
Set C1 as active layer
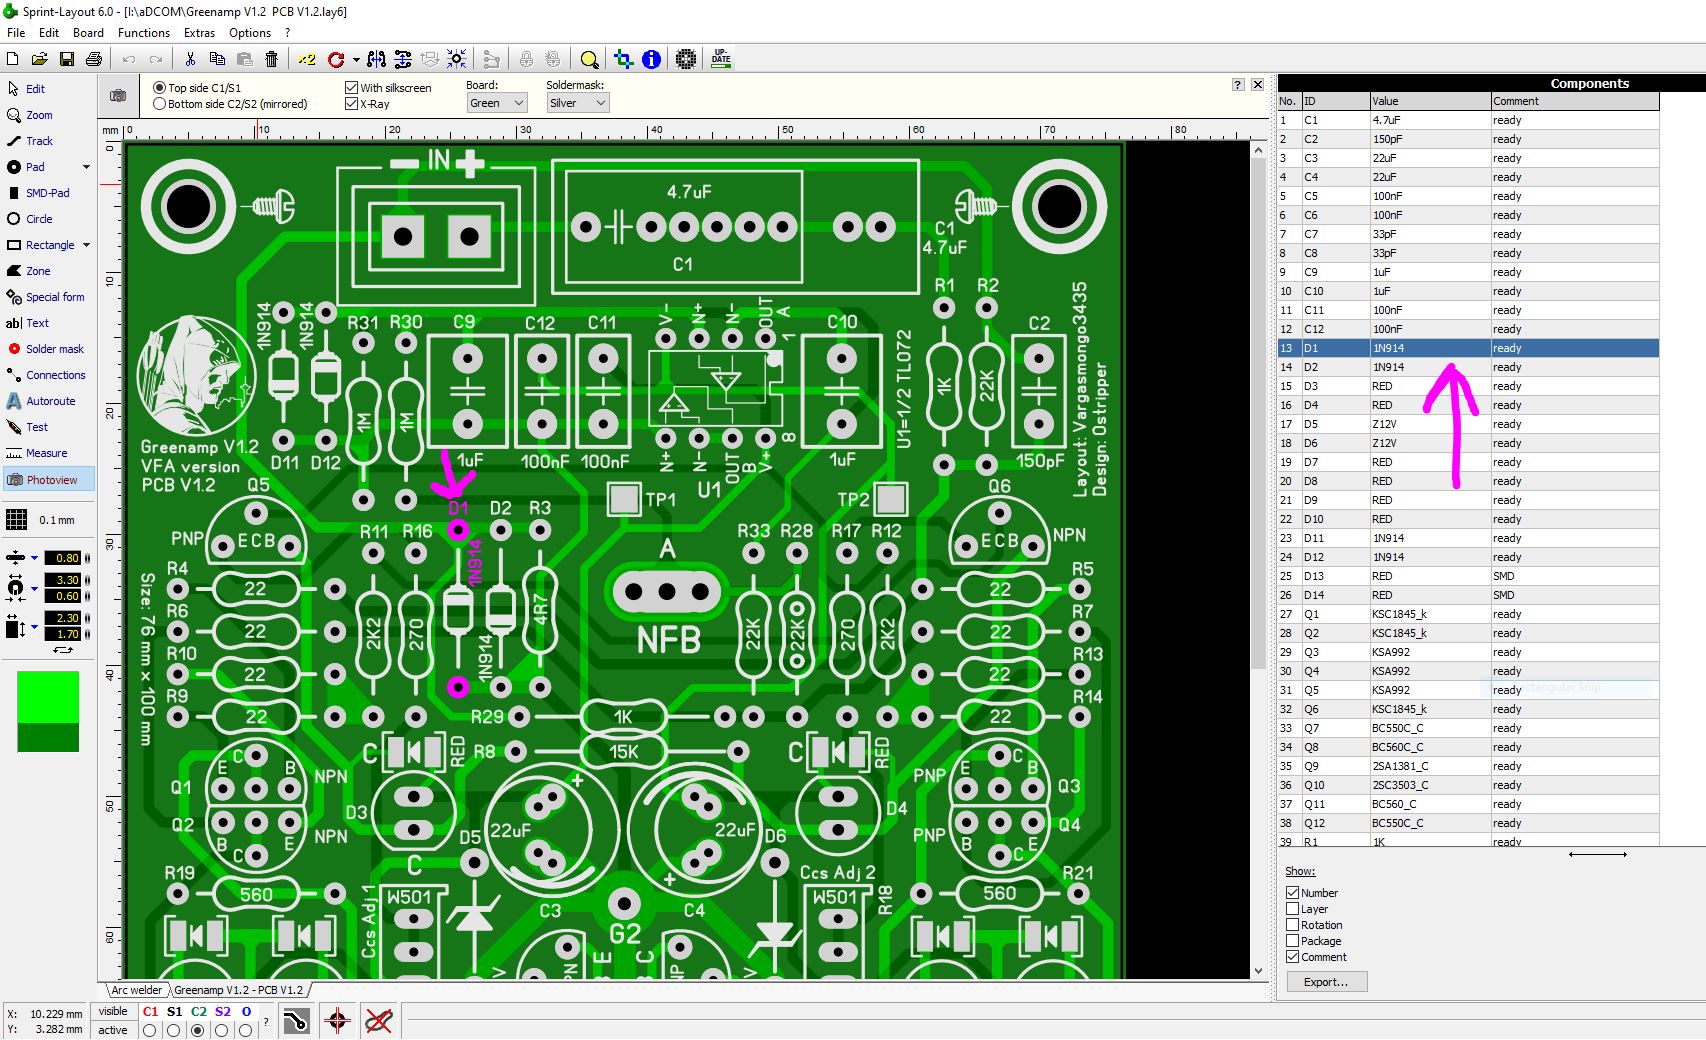(x=150, y=1030)
